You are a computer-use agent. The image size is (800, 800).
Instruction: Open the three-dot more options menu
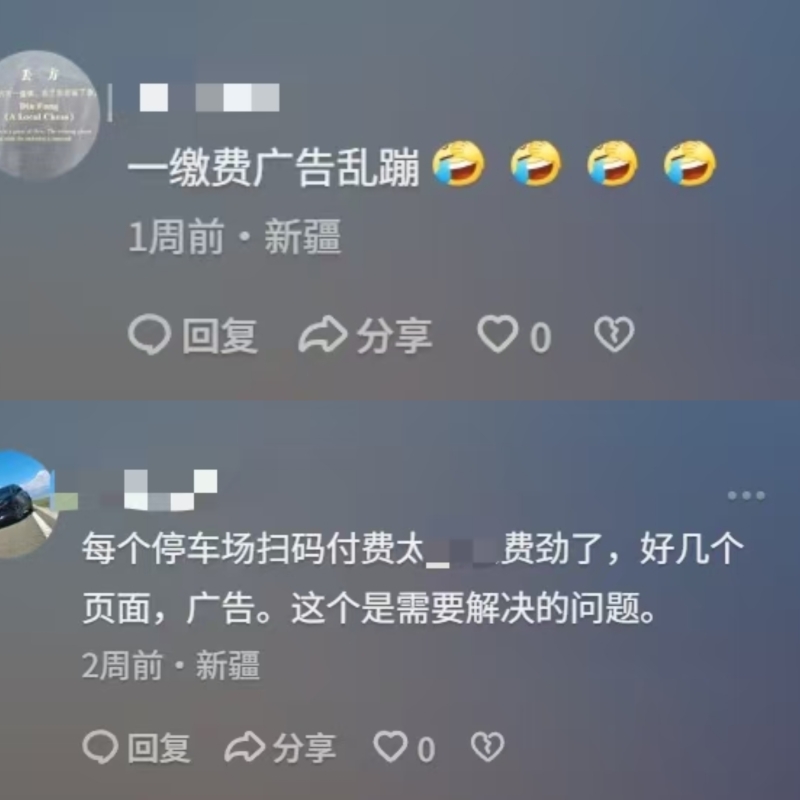pyautogui.click(x=746, y=495)
